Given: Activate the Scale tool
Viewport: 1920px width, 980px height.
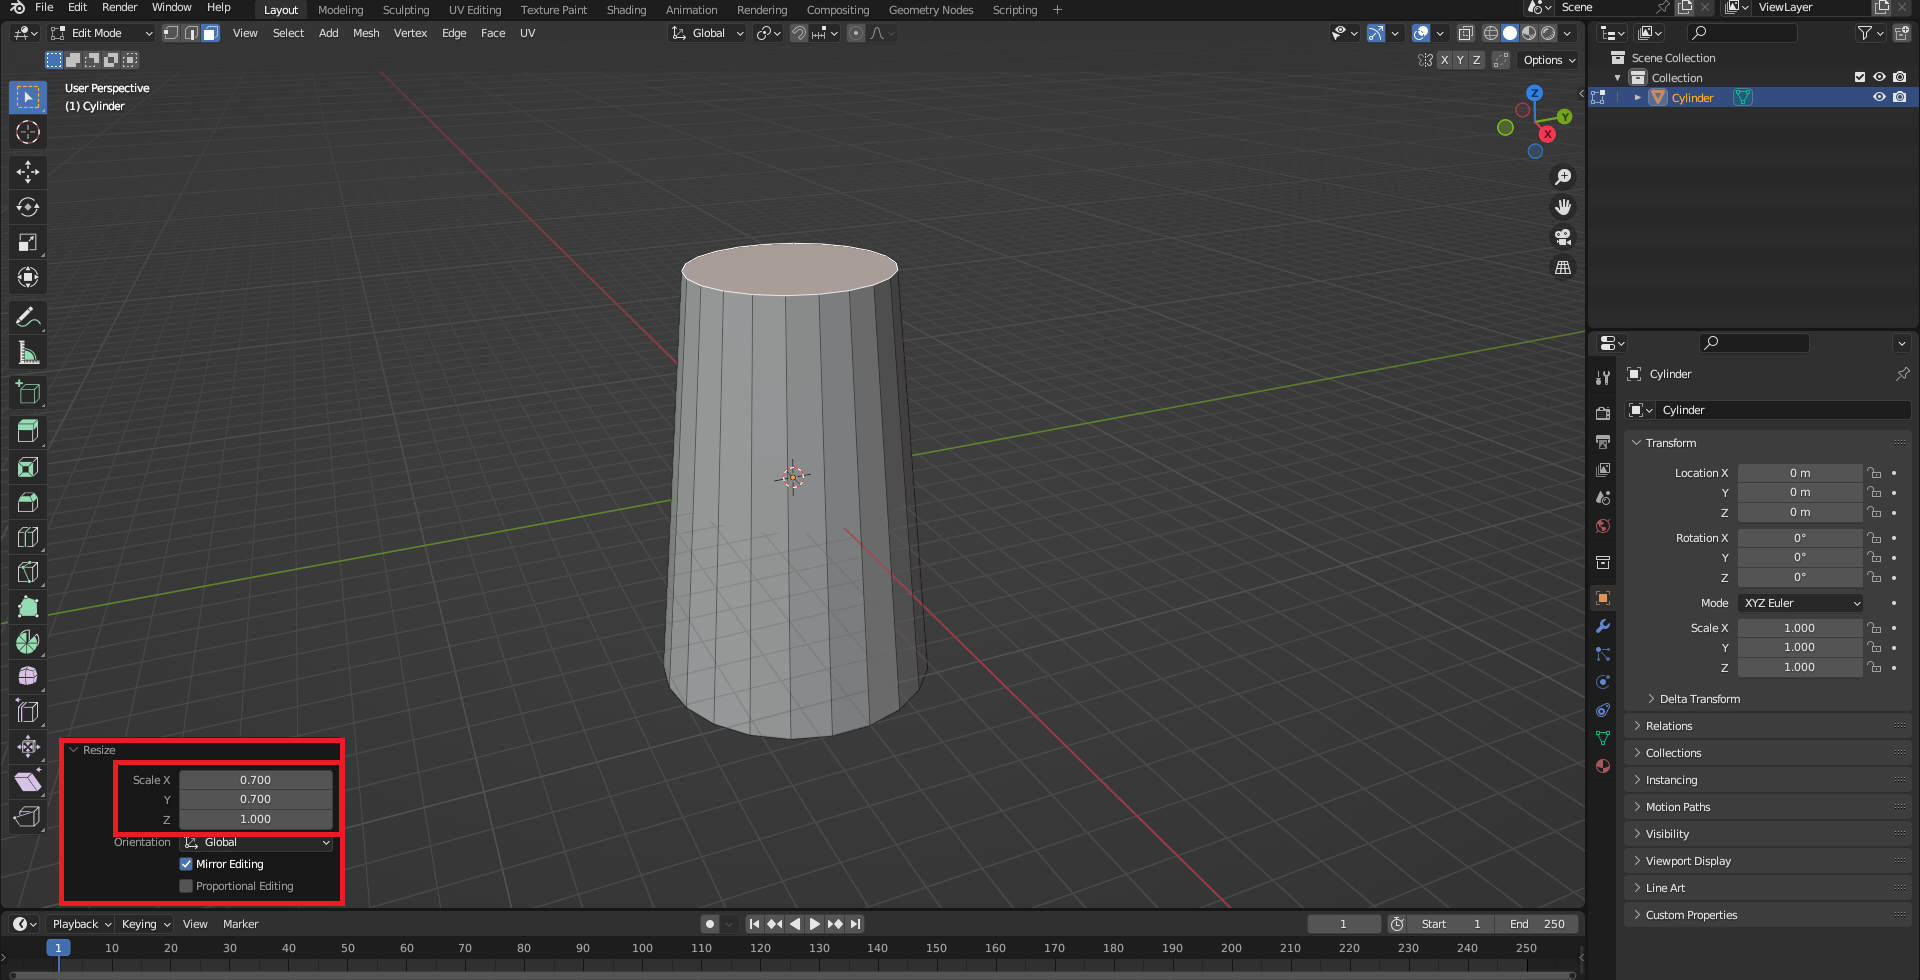Looking at the screenshot, I should point(28,242).
